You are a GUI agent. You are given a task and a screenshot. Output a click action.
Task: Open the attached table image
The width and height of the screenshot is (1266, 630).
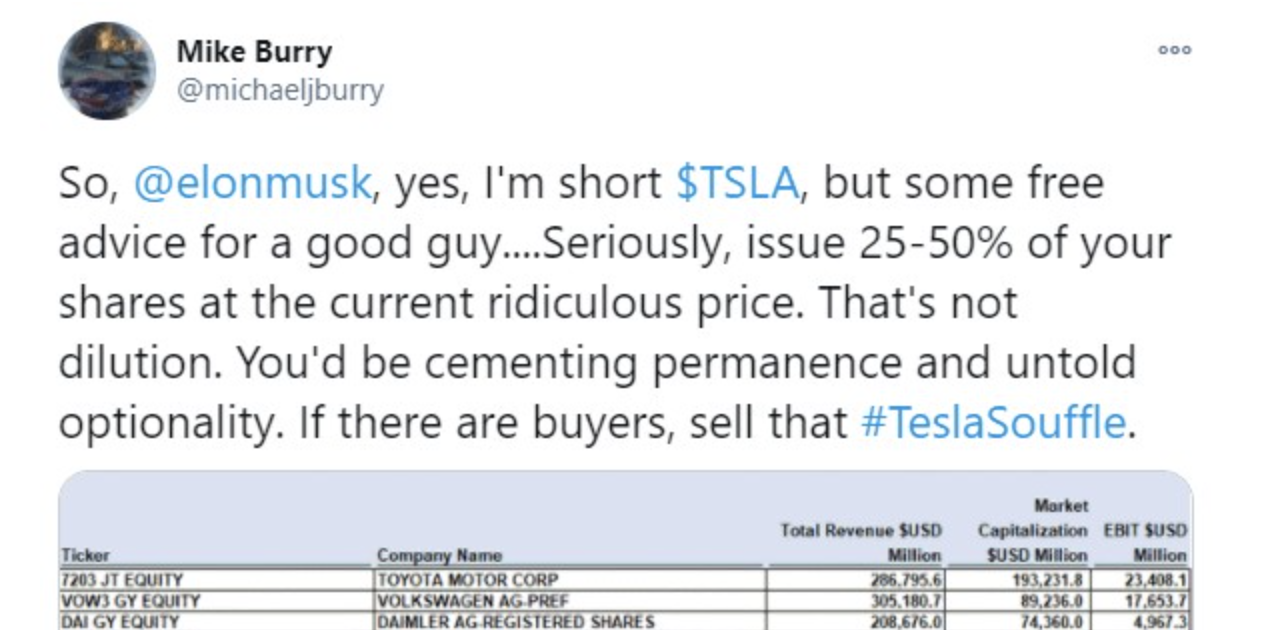click(625, 550)
